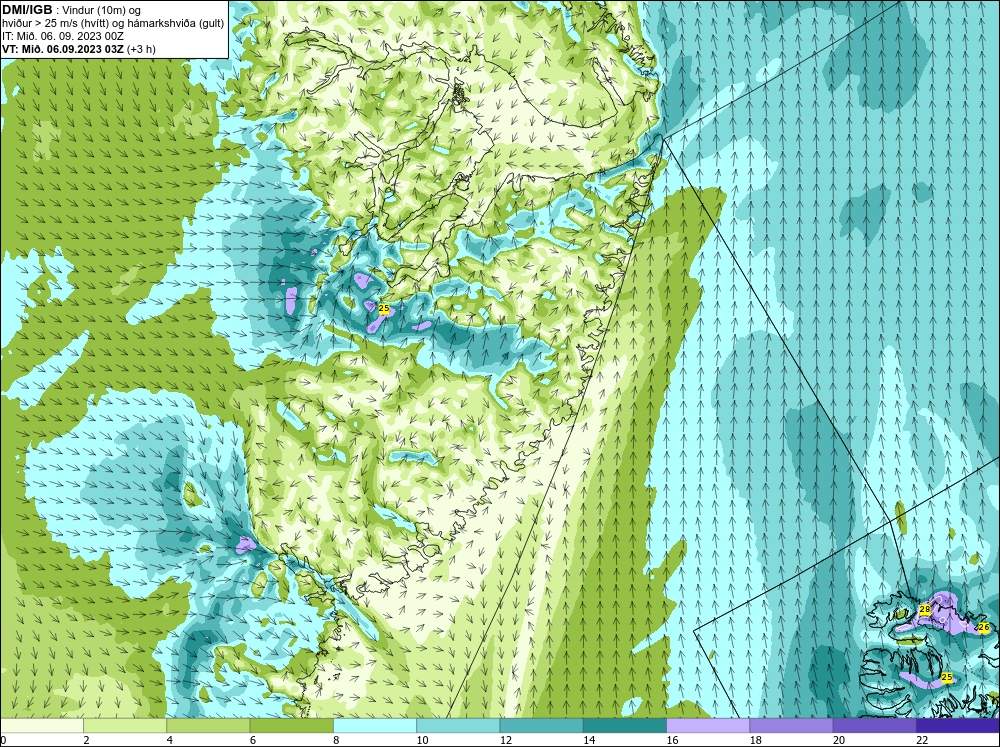This screenshot has height=747, width=1000.
Task: Select the dark teal 14–16 m/s legend swatch
Action: point(625,725)
